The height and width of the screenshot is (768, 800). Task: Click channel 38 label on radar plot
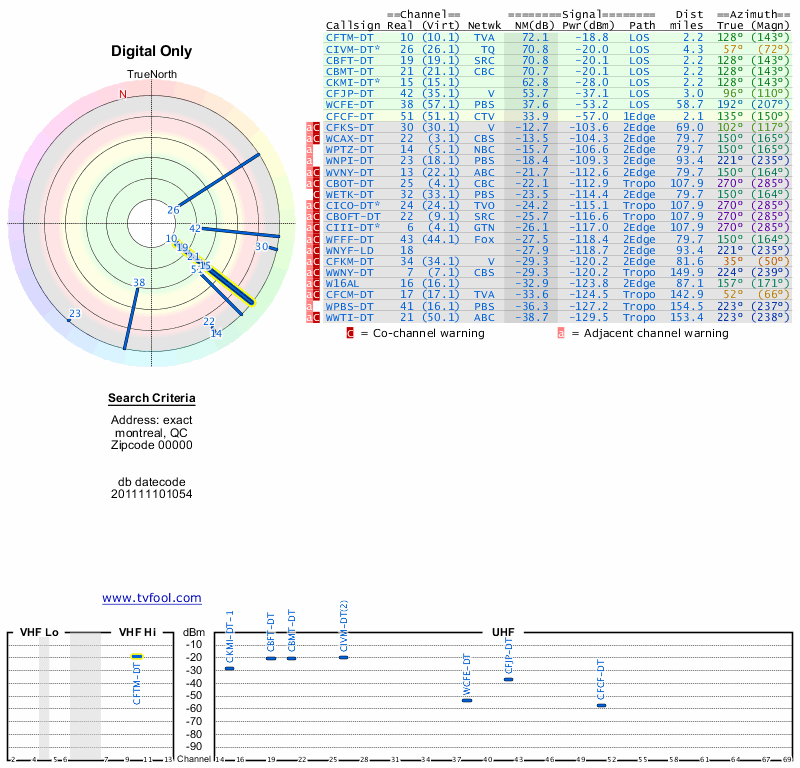coord(139,283)
